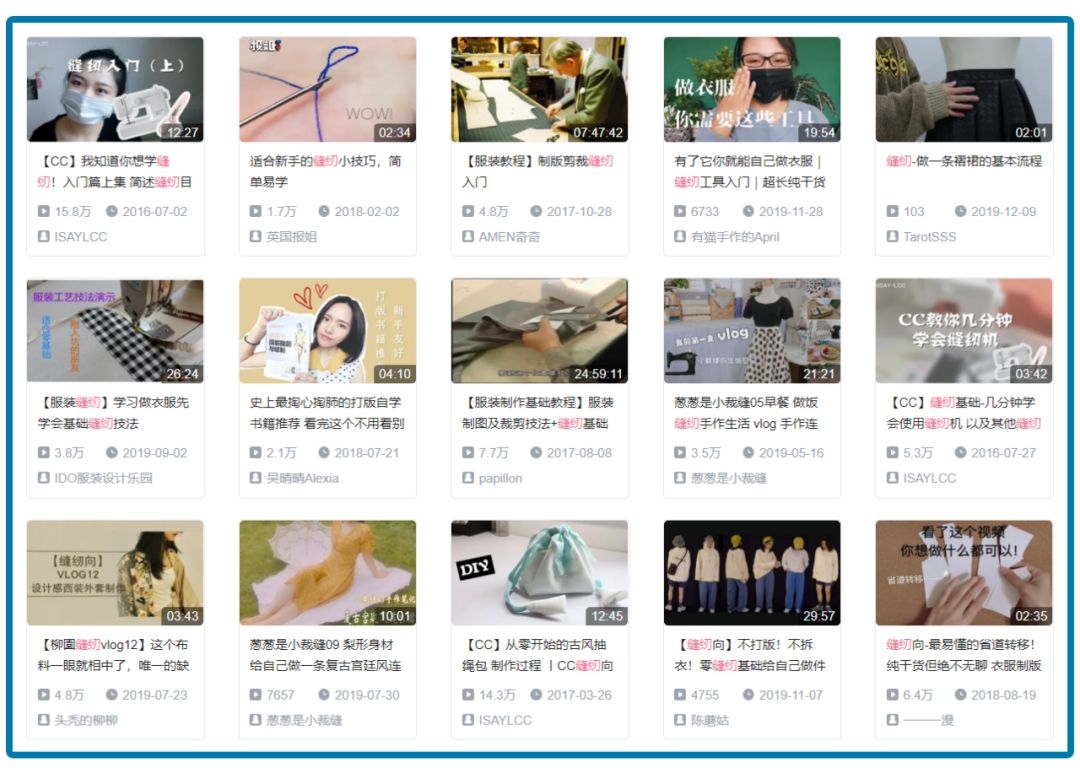Open uploader link TarotSSS
Viewport: 1080px width, 774px height.
[929, 237]
